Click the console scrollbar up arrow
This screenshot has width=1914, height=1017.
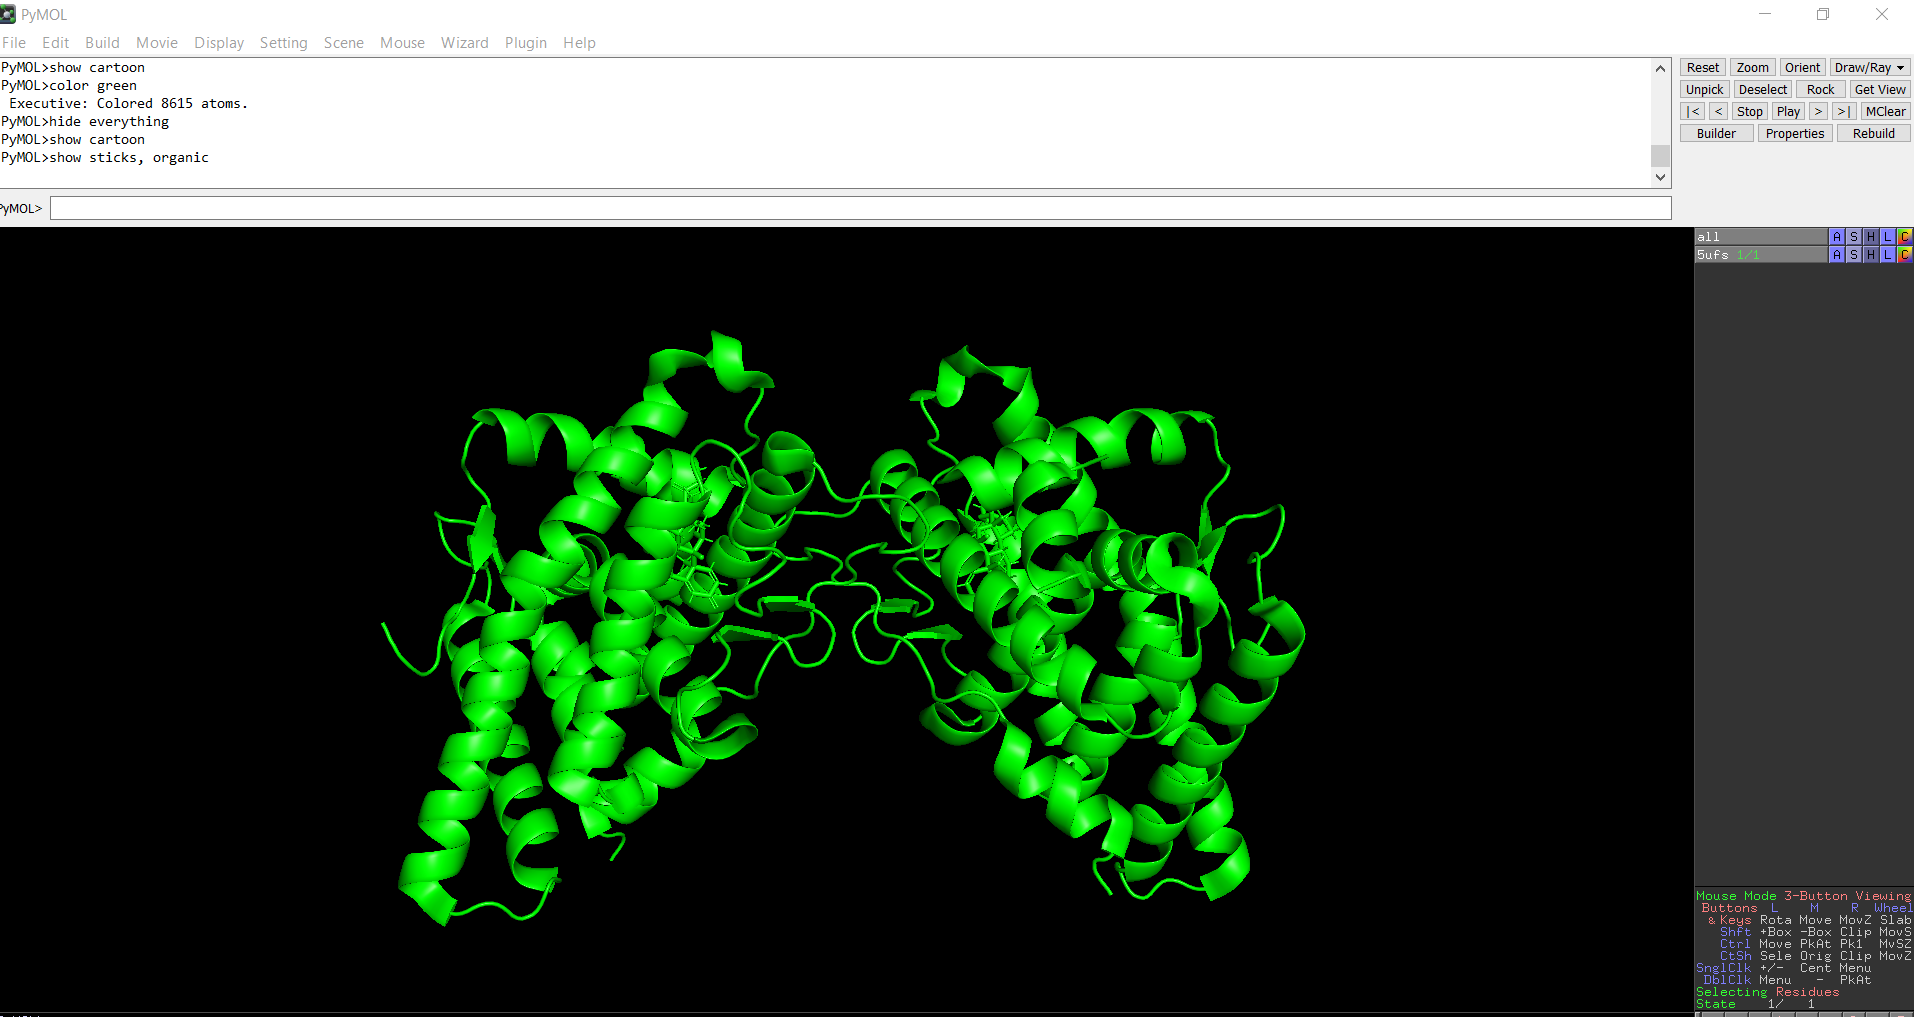[1661, 69]
